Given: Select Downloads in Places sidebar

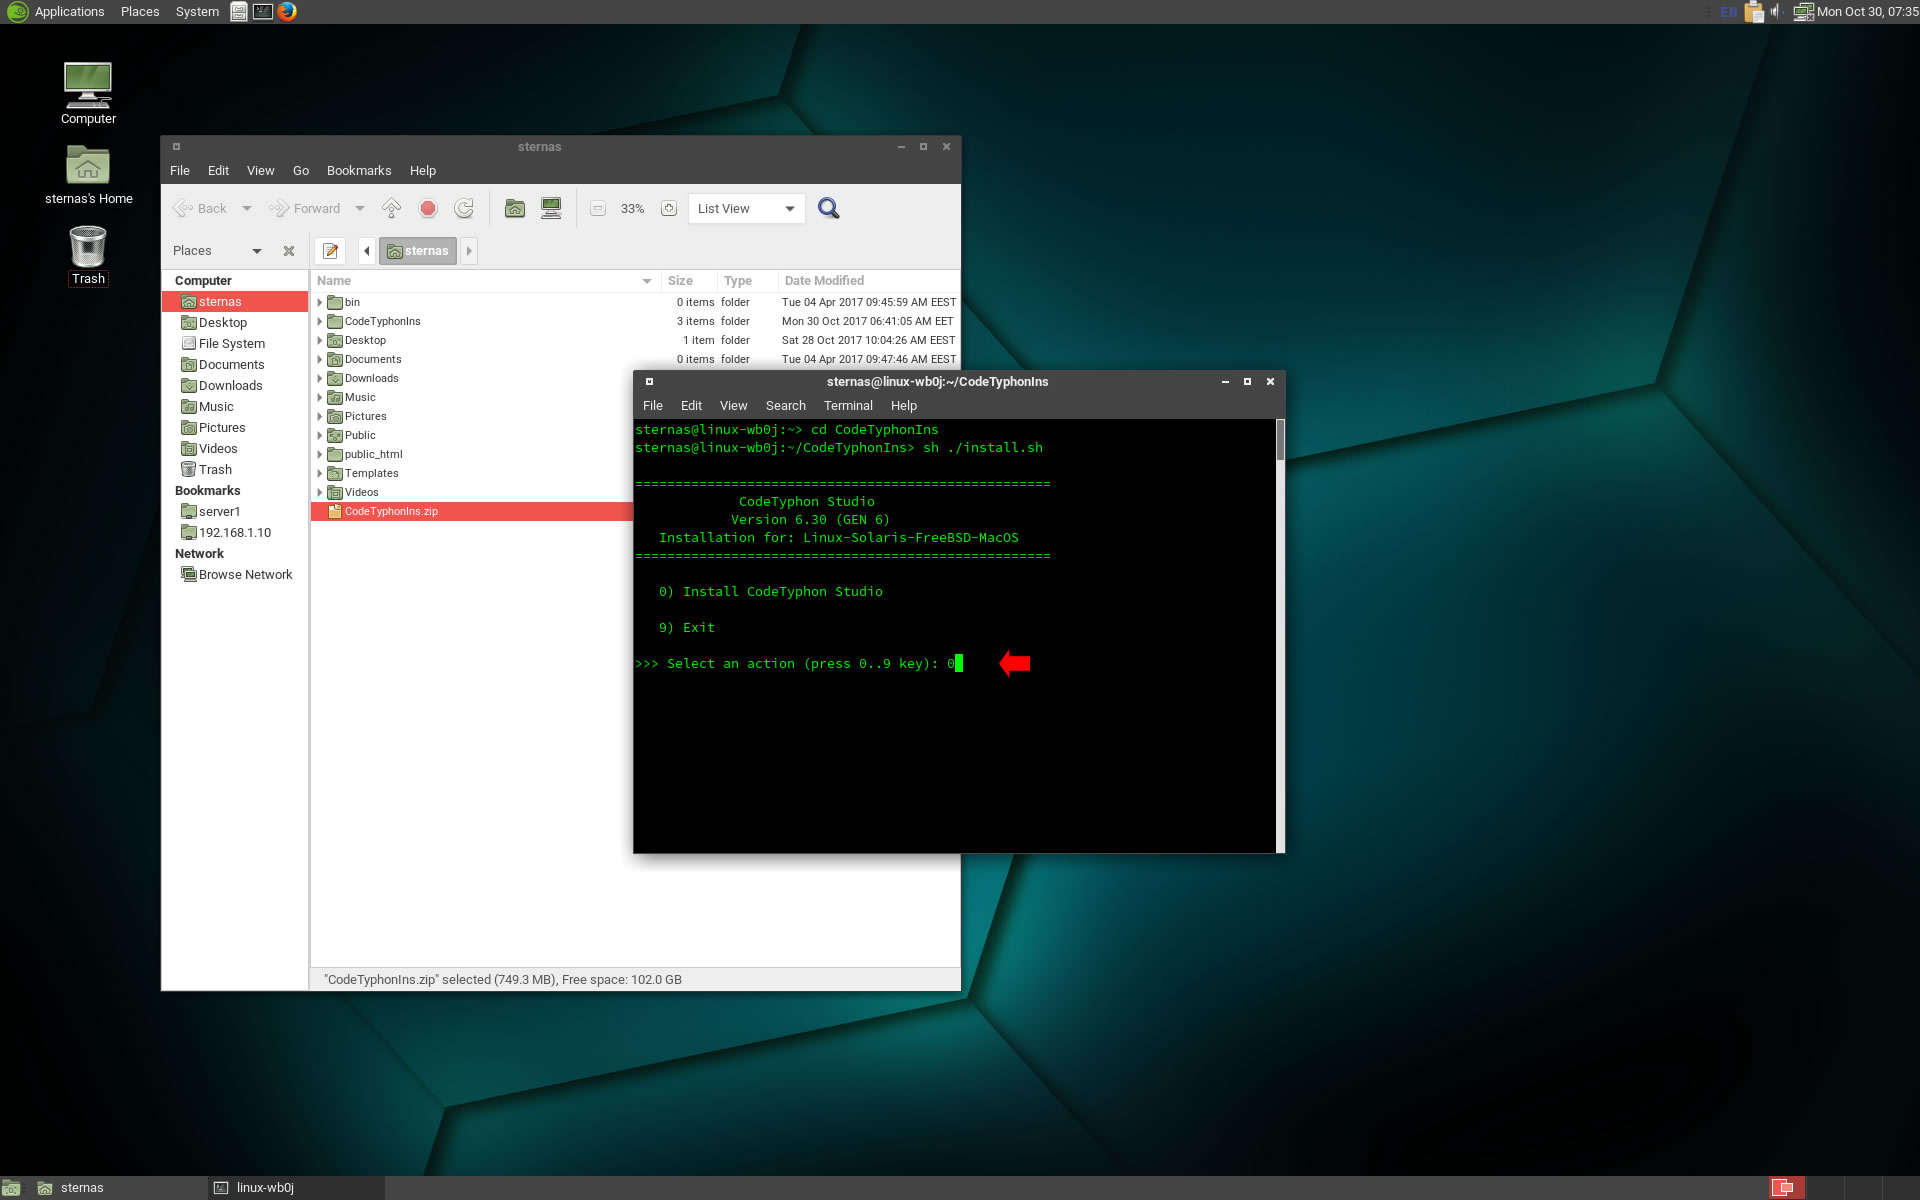Looking at the screenshot, I should 234,386.
